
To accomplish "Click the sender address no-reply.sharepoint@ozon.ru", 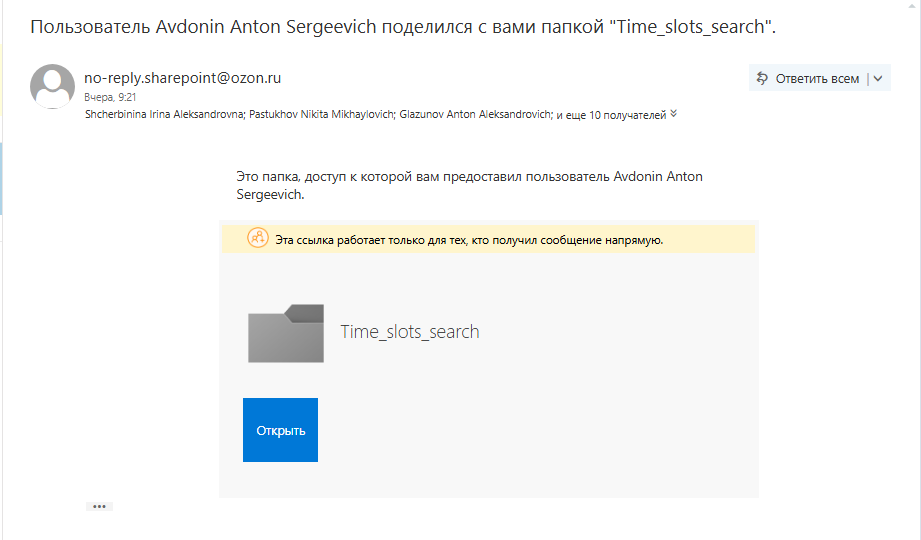I will [182, 78].
